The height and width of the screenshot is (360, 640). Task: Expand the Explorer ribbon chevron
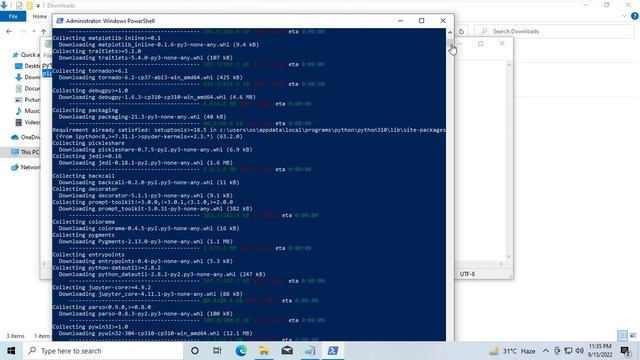(624, 16)
